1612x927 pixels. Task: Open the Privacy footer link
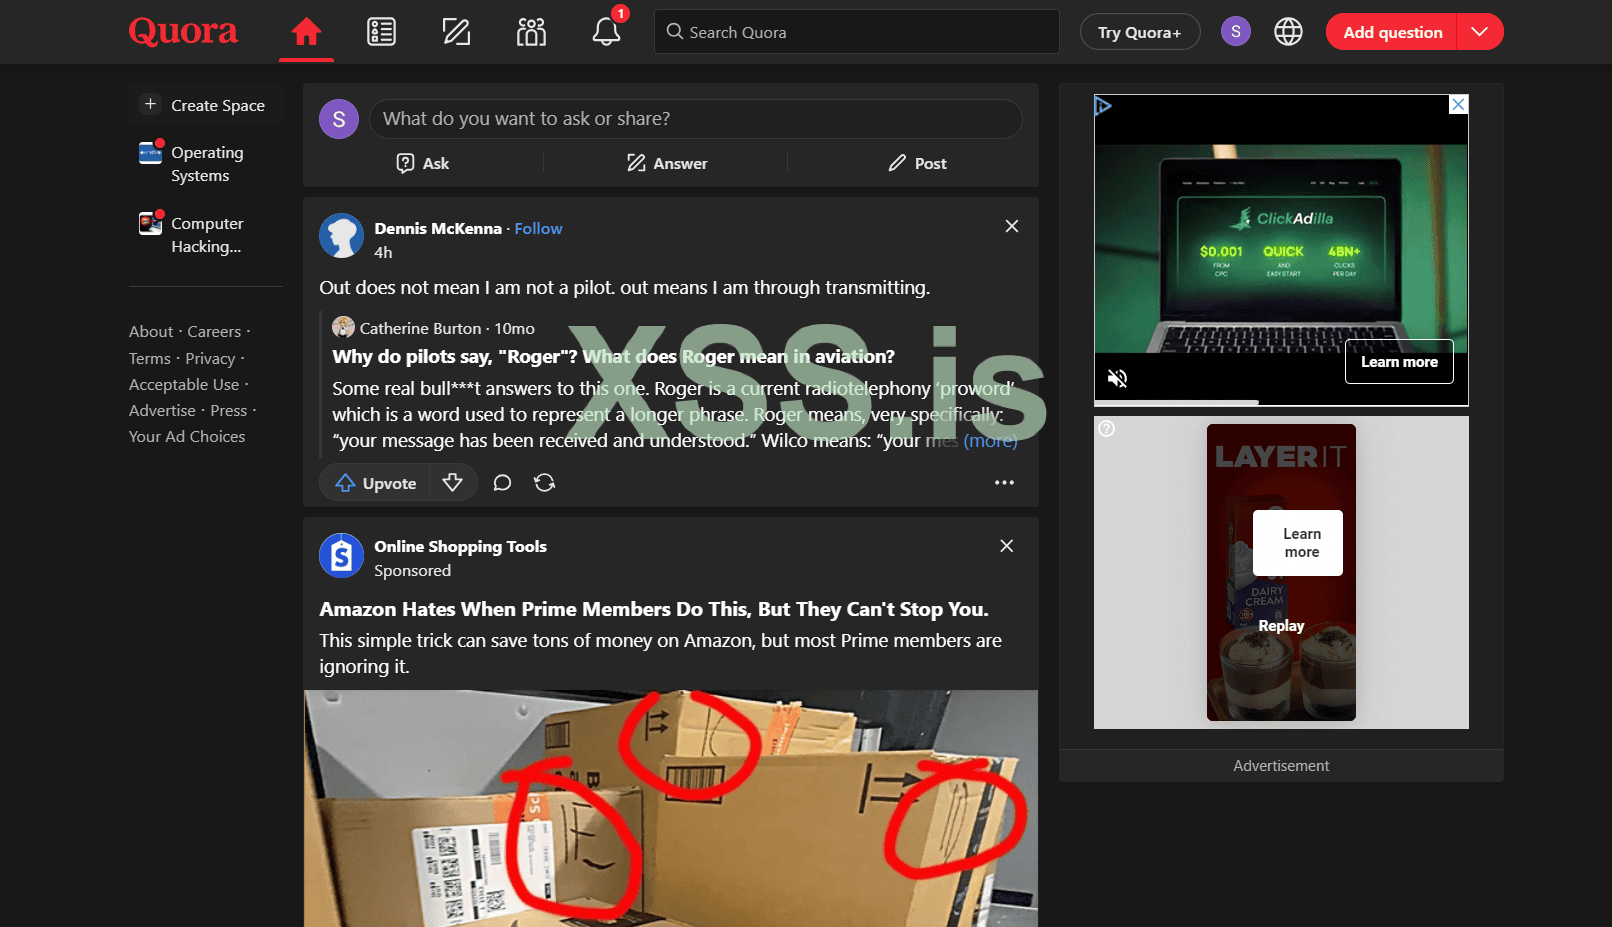(210, 359)
